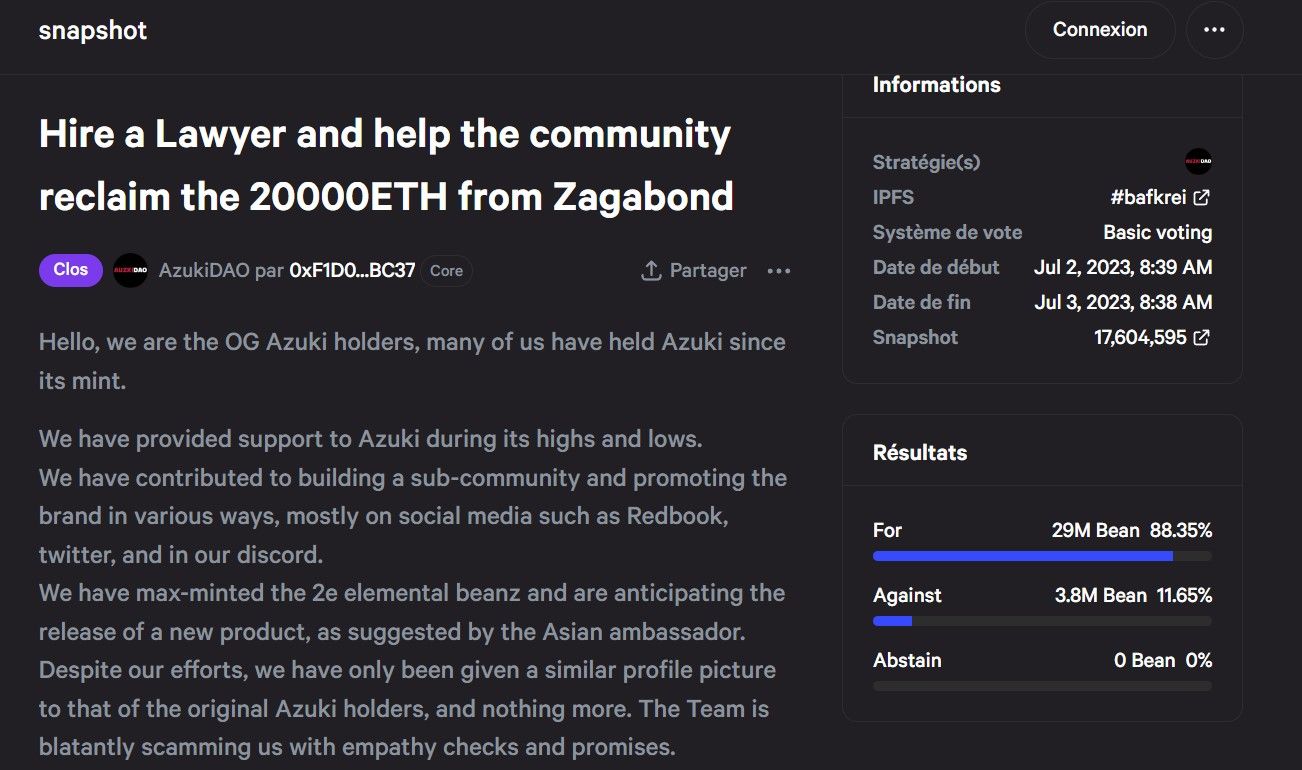The image size is (1302, 770).
Task: Click the Partager share icon
Action: point(651,270)
